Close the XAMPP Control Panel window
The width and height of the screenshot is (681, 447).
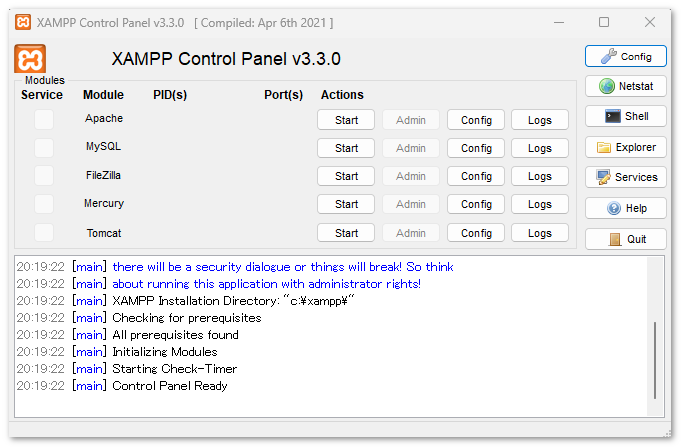[650, 22]
